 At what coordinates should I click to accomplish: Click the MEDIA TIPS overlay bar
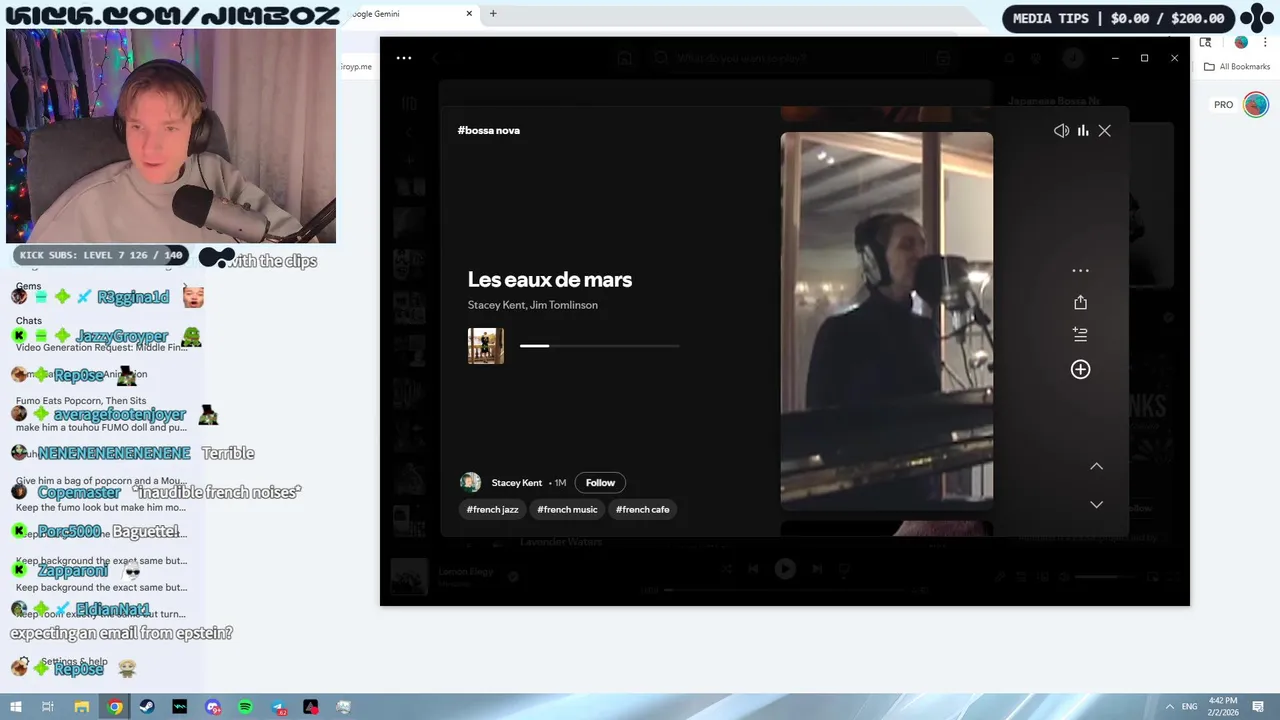(x=1119, y=18)
